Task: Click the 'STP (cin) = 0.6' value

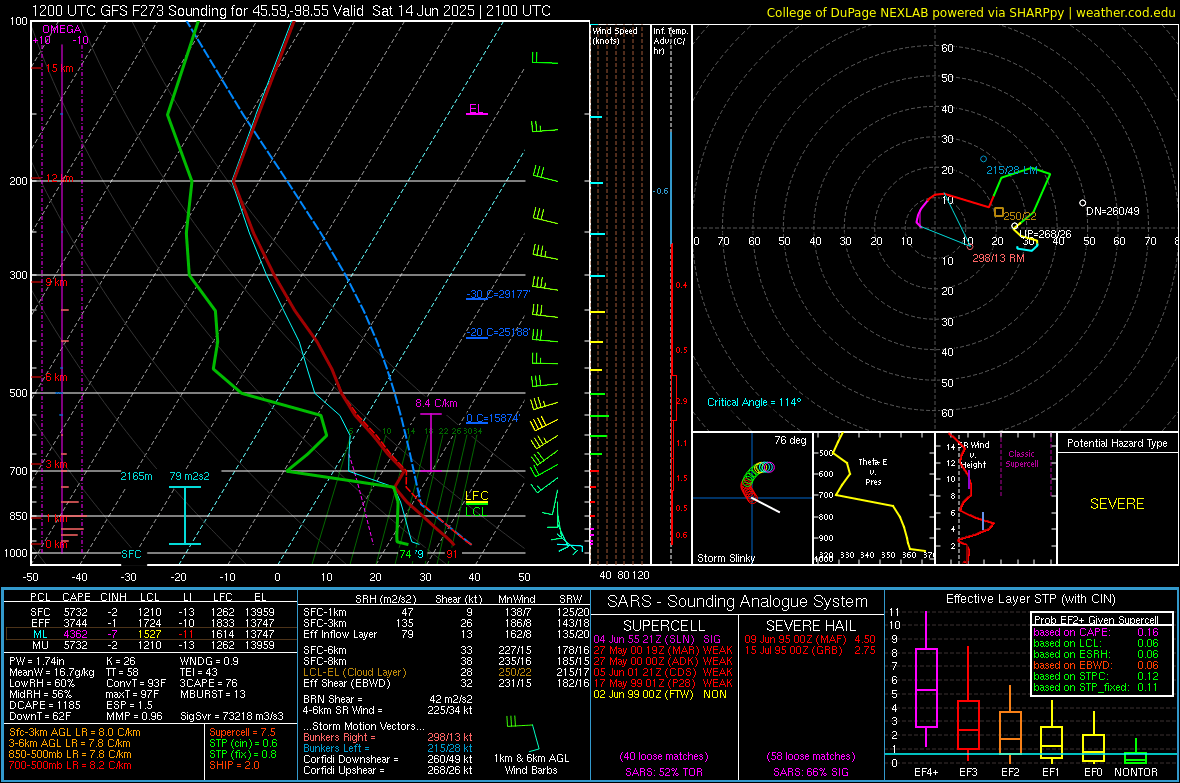Action: (243, 744)
